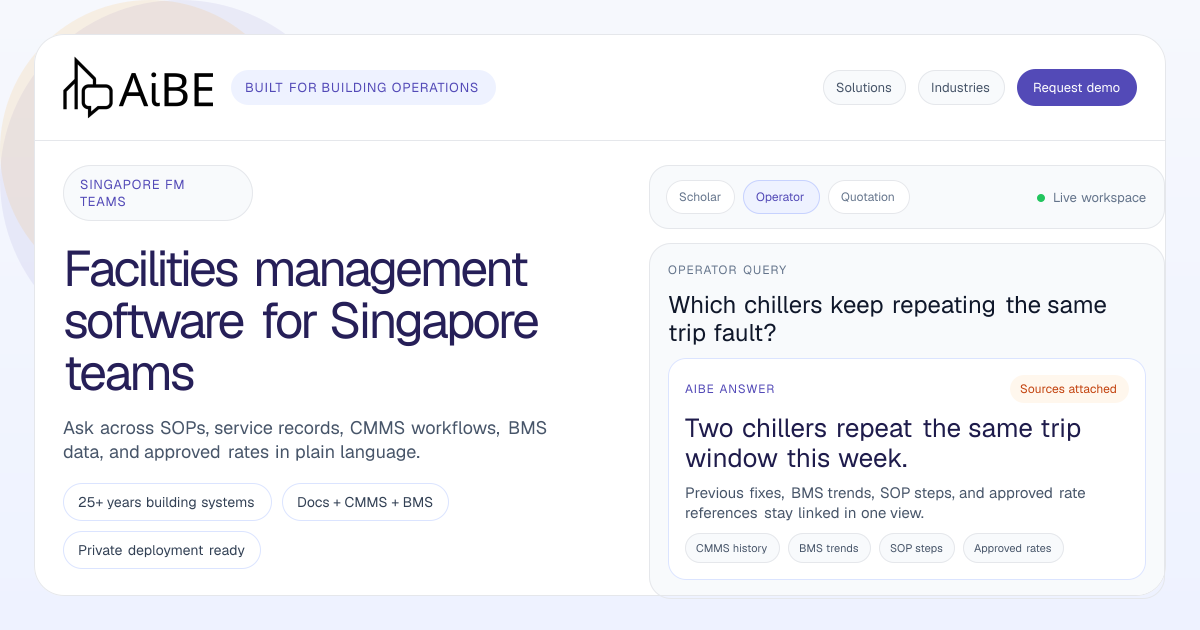Click the 'Which chillers keep repeating' query text
Image resolution: width=1200 pixels, height=630 pixels.
point(887,319)
